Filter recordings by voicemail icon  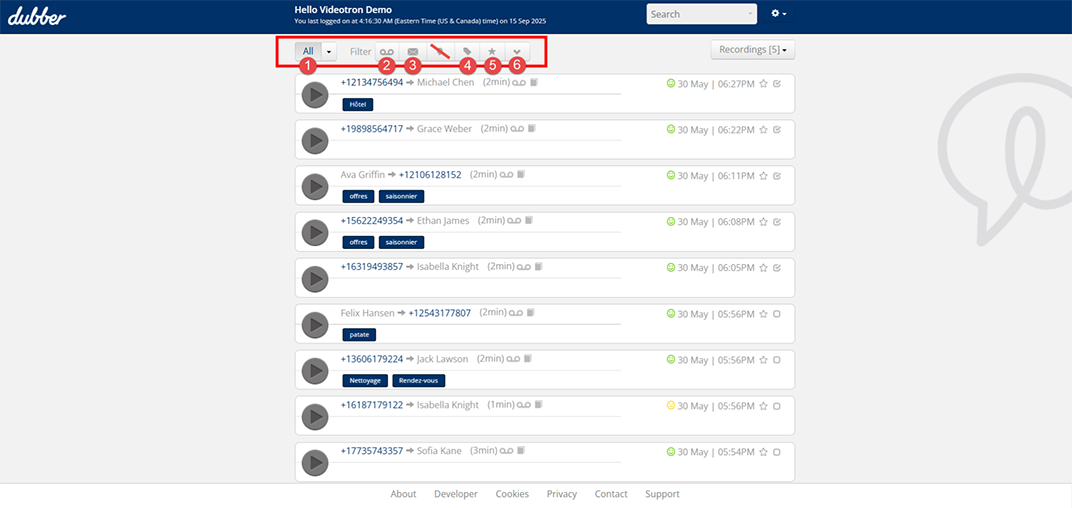tap(386, 51)
